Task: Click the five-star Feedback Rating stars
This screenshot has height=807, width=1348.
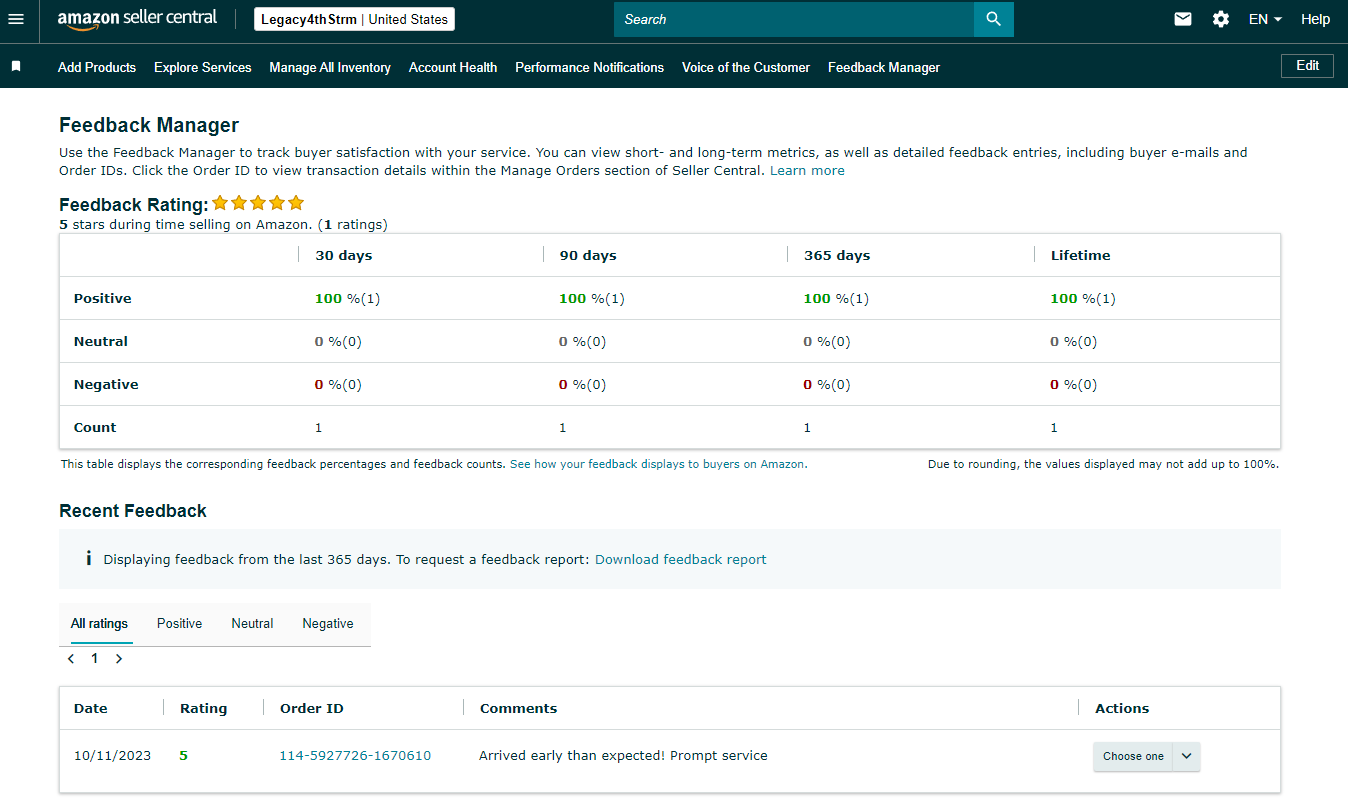Action: pyautogui.click(x=258, y=203)
